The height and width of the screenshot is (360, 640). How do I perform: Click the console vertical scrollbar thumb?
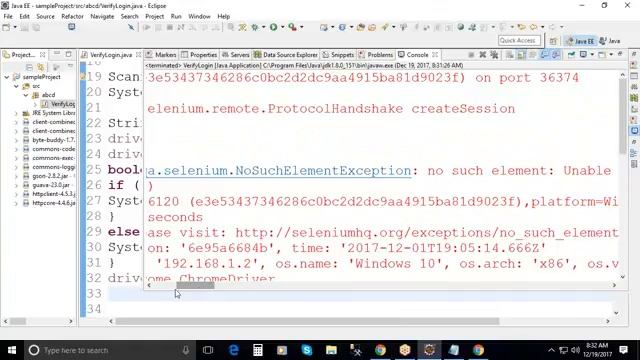pos(622,116)
